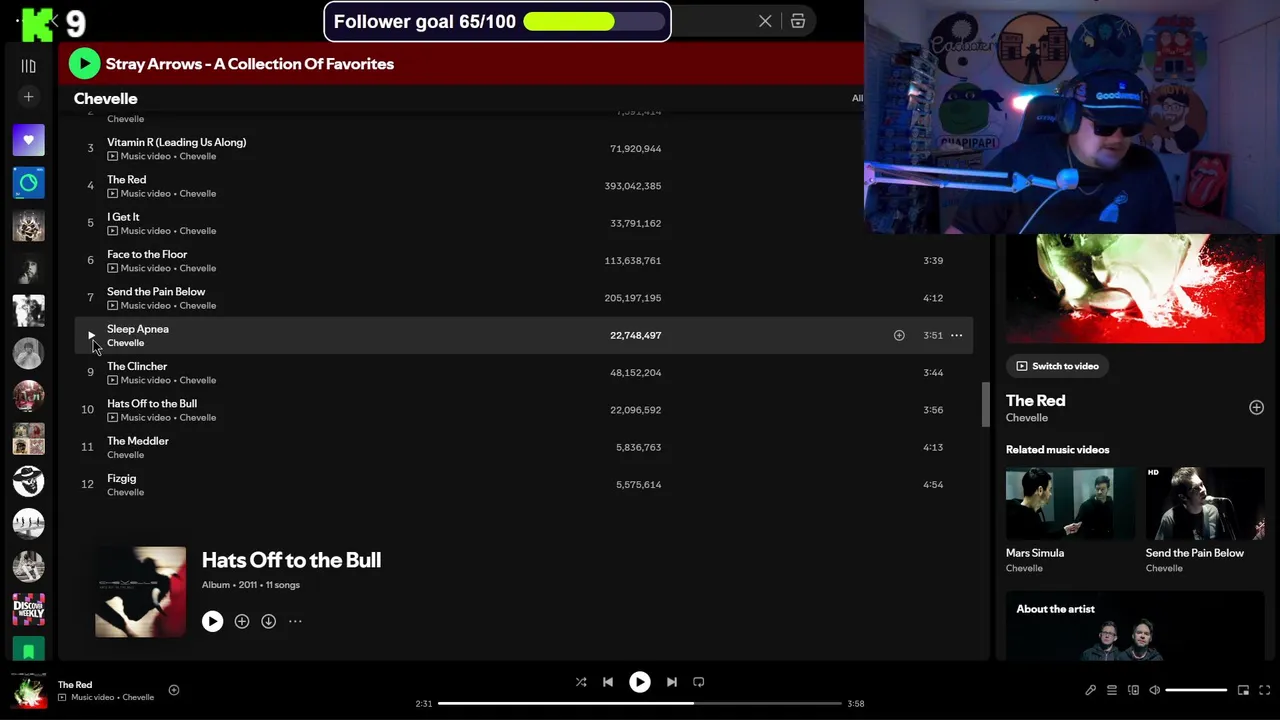Adjust the volume slider
Viewport: 1280px width, 720px height.
pos(1196,690)
